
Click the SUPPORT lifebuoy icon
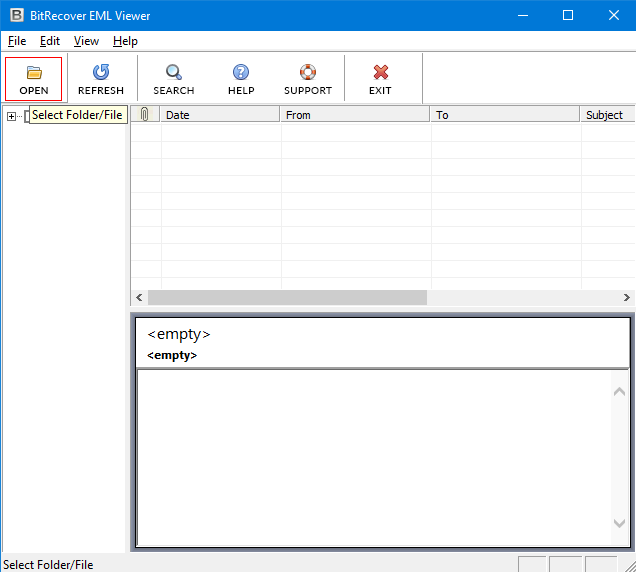coord(308,72)
